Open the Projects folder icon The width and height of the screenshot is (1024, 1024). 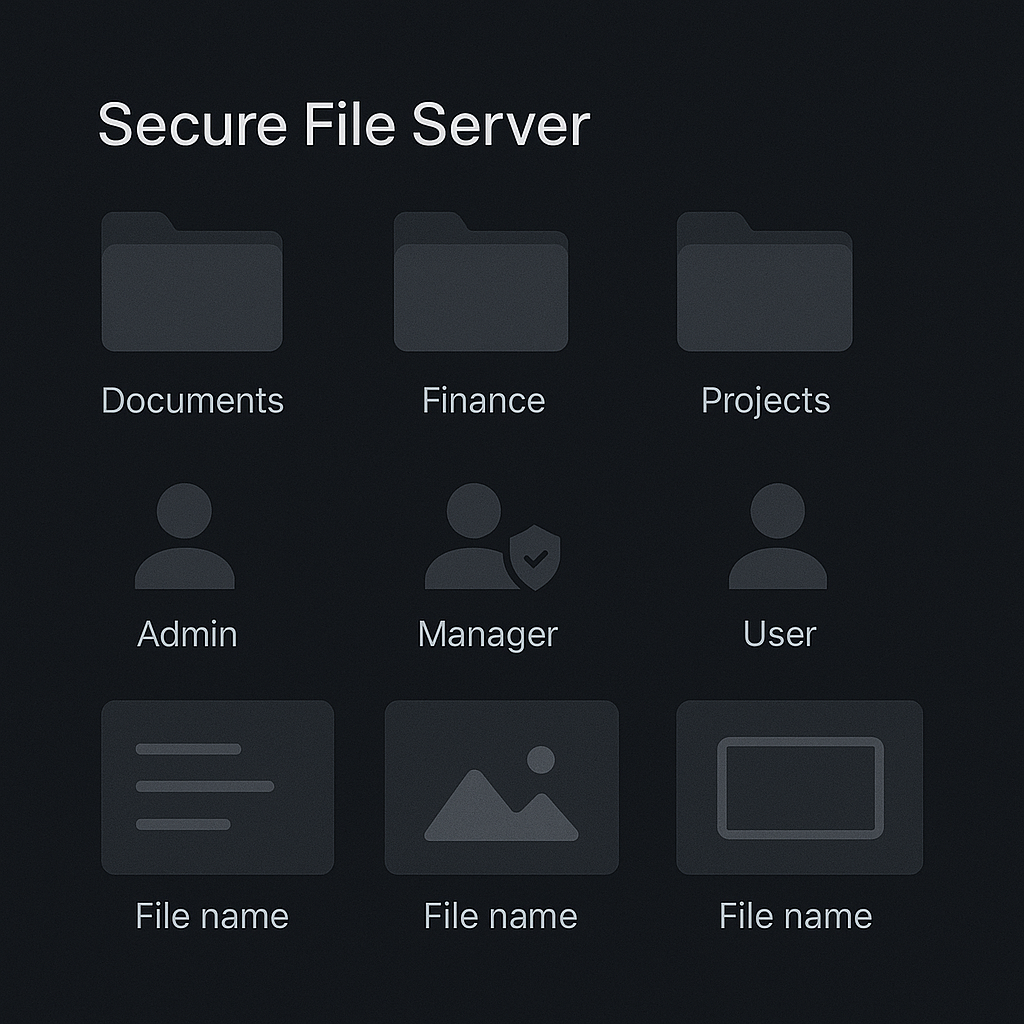tap(765, 281)
